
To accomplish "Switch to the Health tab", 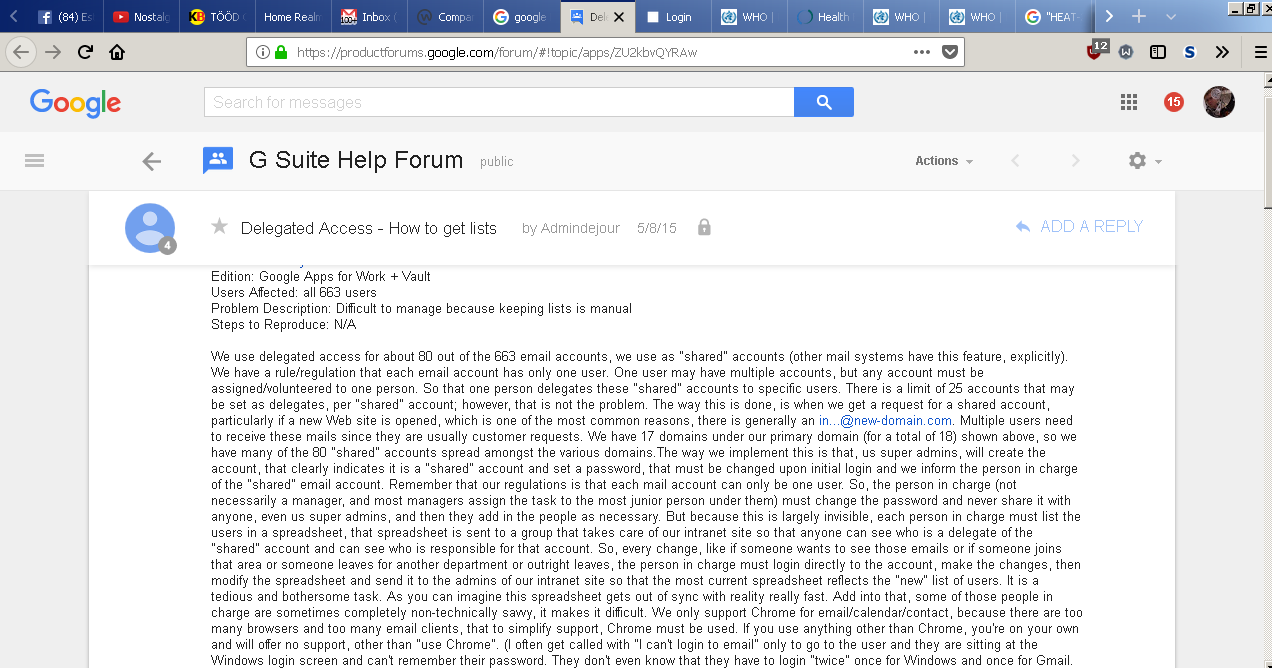I will [x=824, y=17].
